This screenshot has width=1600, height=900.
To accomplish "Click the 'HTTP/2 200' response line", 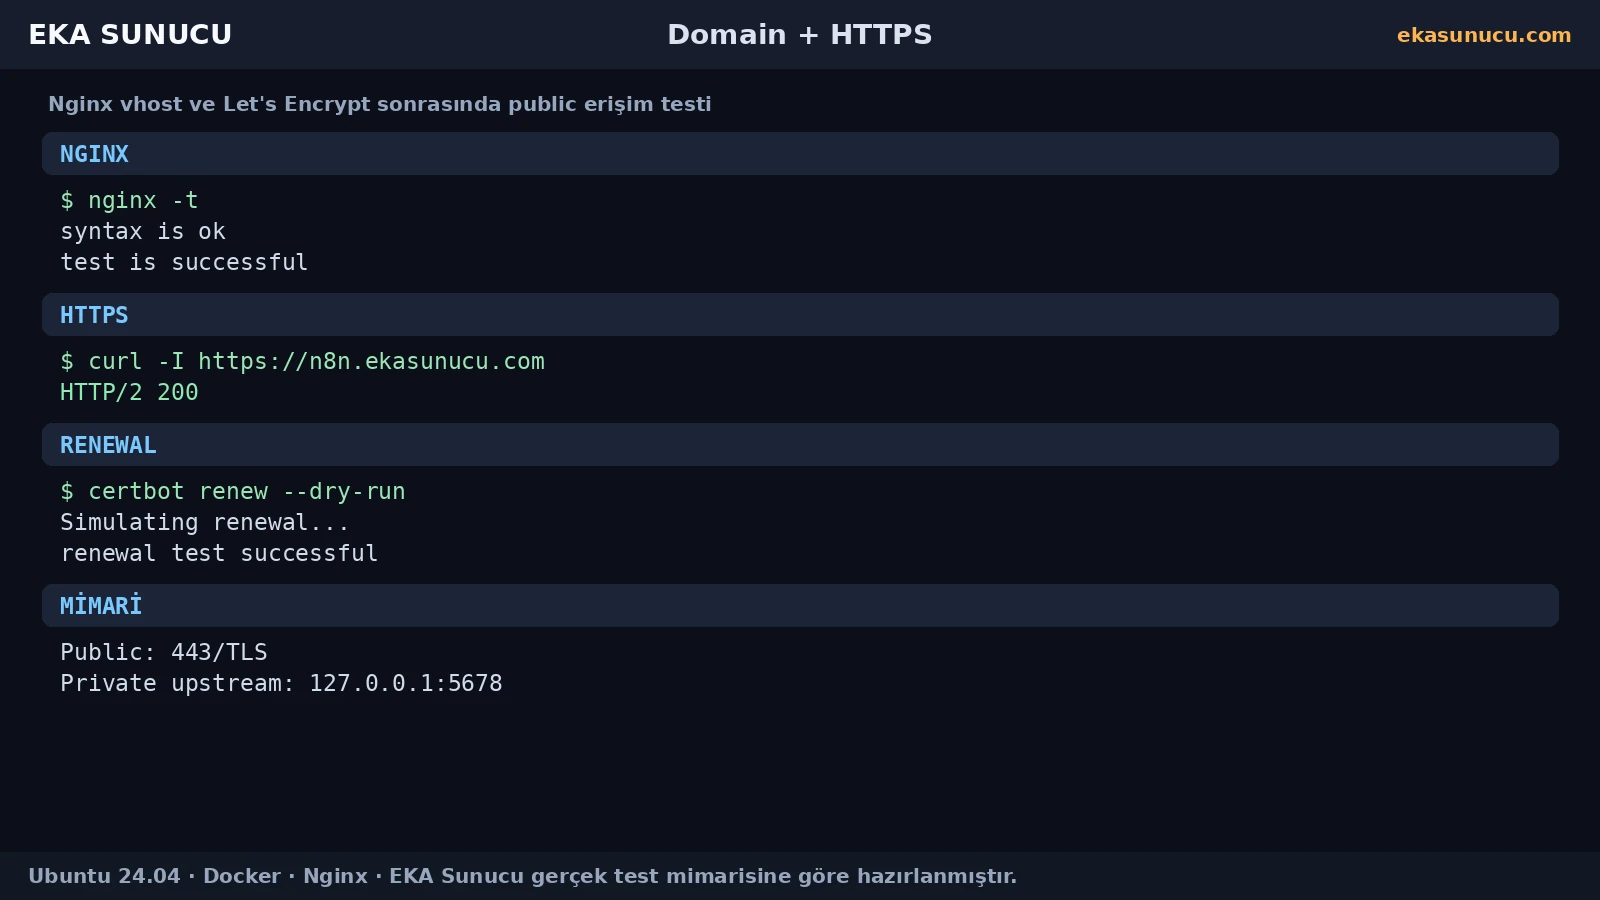I will click(129, 392).
